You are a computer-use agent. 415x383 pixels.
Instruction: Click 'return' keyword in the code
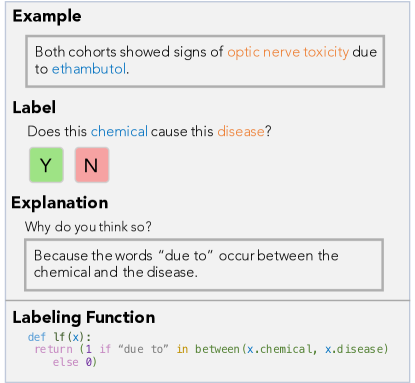[x=53, y=349]
